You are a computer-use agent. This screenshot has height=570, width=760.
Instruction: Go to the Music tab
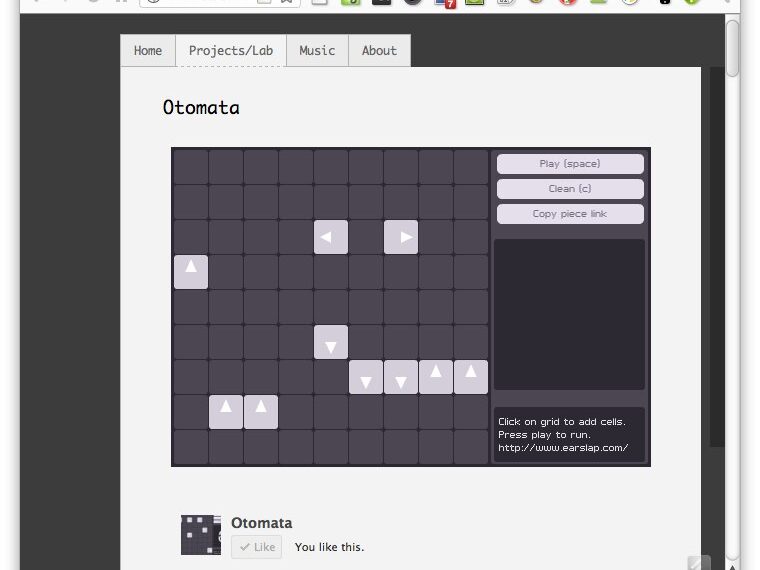pyautogui.click(x=317, y=51)
